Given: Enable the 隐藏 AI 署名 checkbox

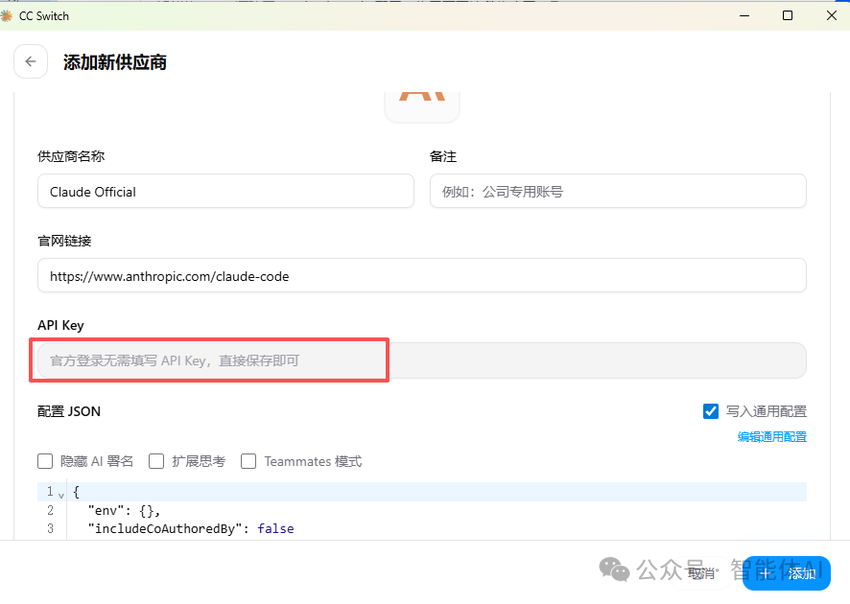Looking at the screenshot, I should 45,461.
